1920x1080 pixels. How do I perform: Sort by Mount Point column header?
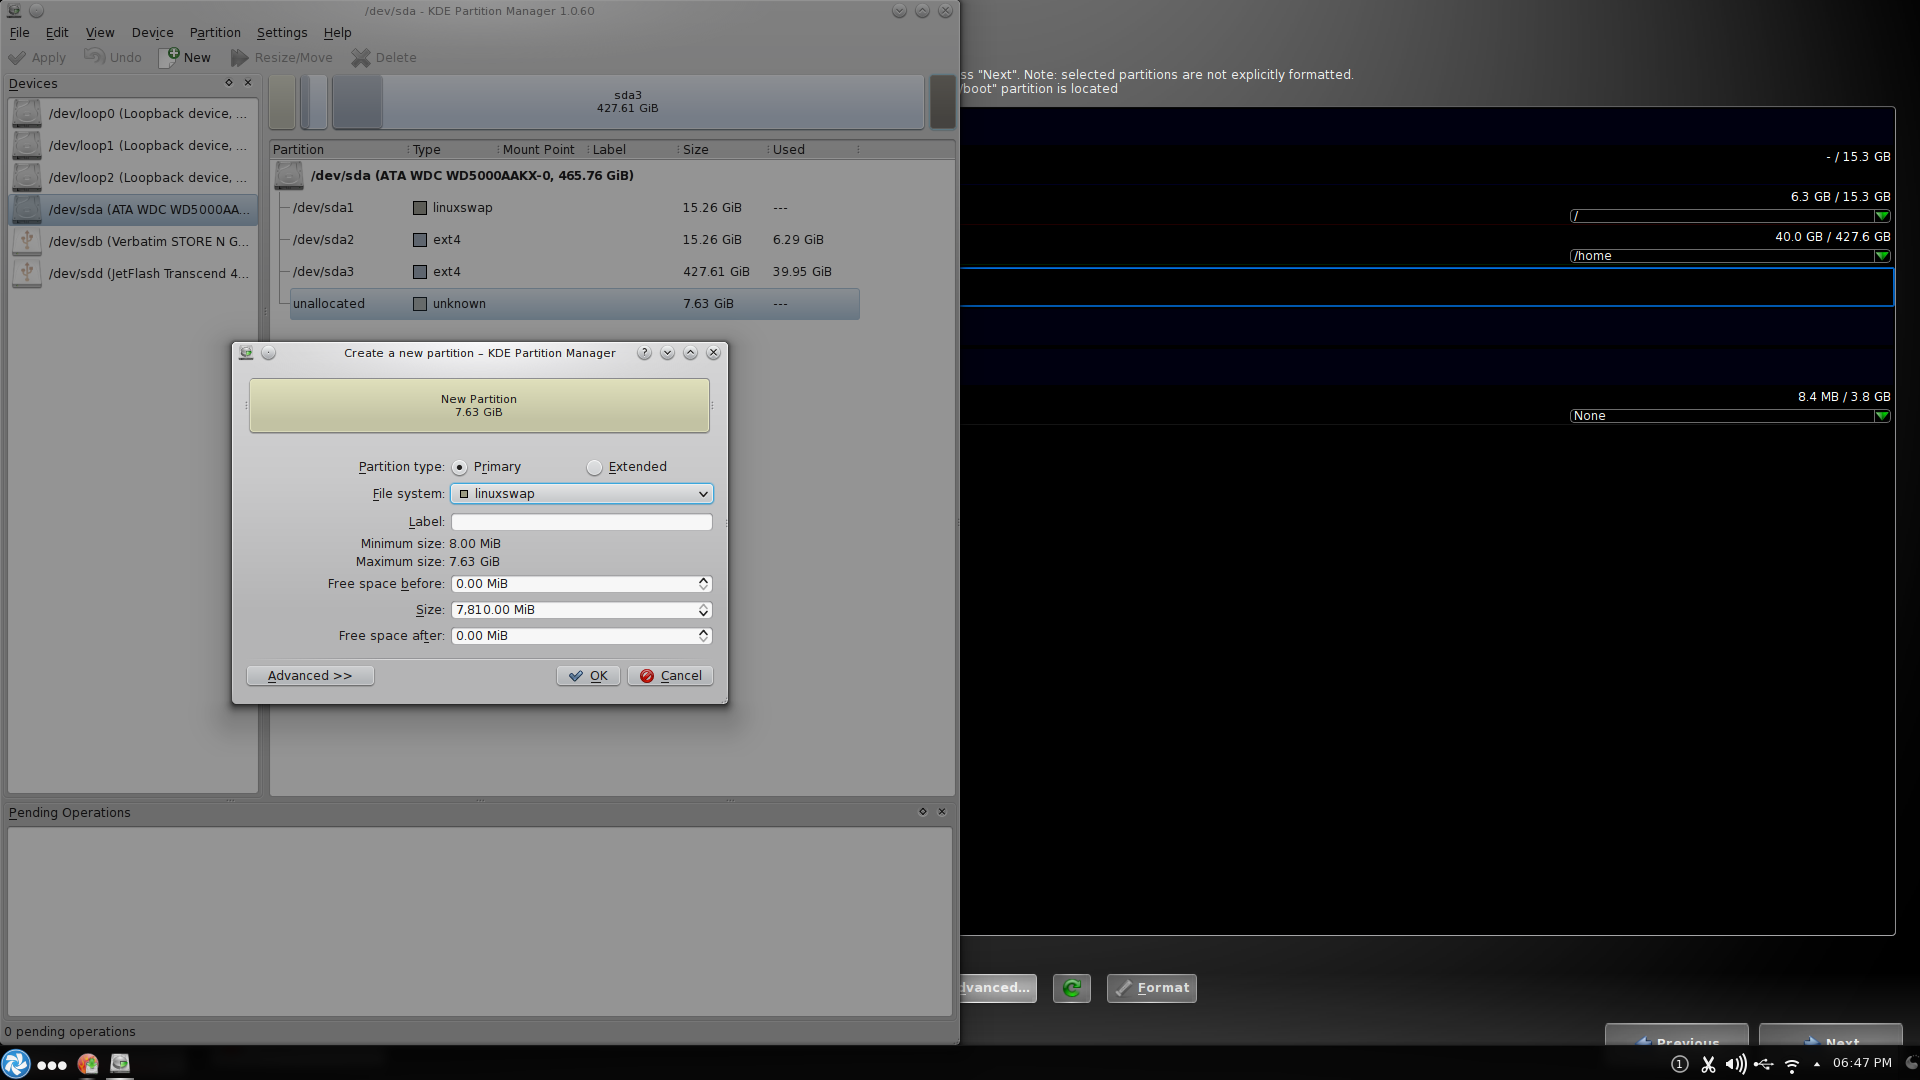coord(543,150)
